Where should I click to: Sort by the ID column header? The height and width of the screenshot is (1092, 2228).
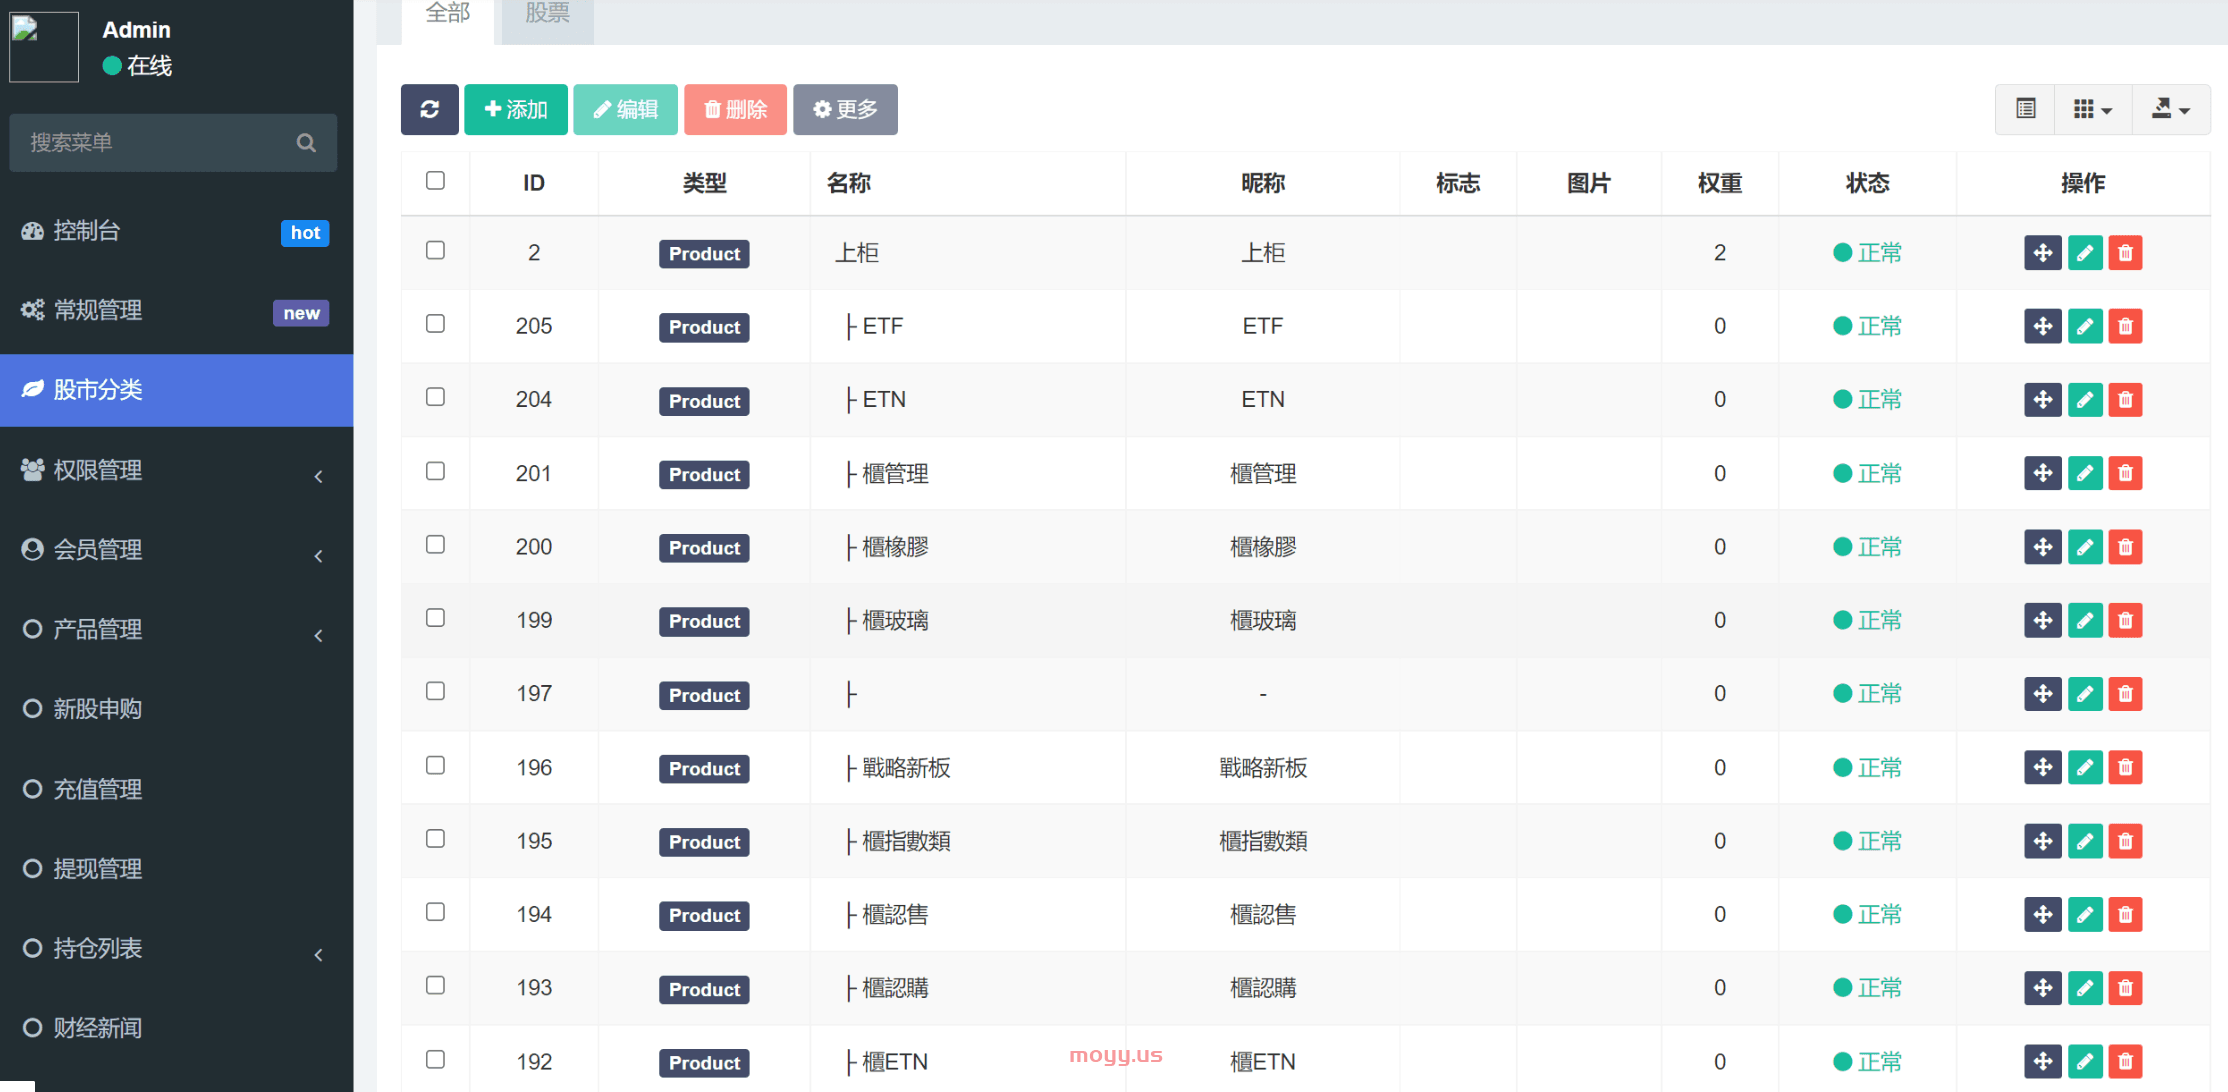point(534,183)
